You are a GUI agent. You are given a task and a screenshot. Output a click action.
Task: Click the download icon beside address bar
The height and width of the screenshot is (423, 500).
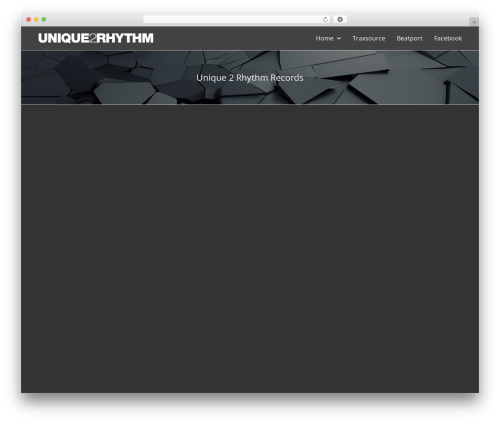pos(340,19)
